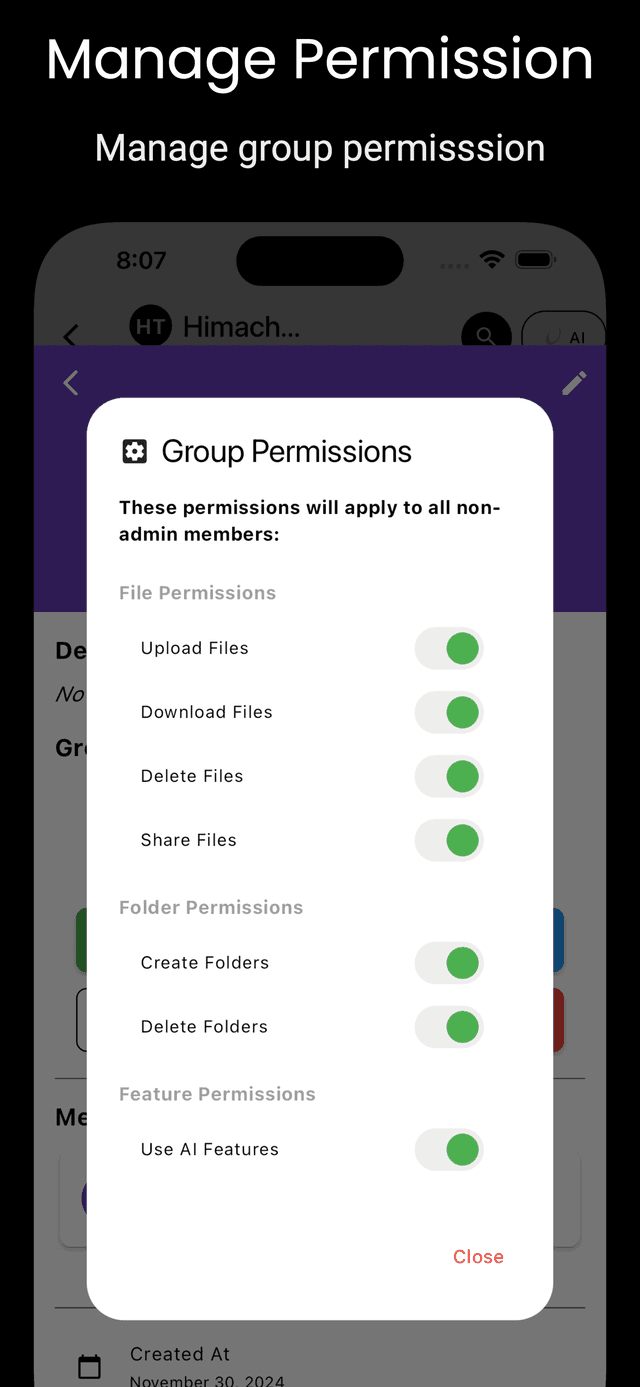The image size is (640, 1387).
Task: Switch off Delete Folders
Action: (448, 1027)
